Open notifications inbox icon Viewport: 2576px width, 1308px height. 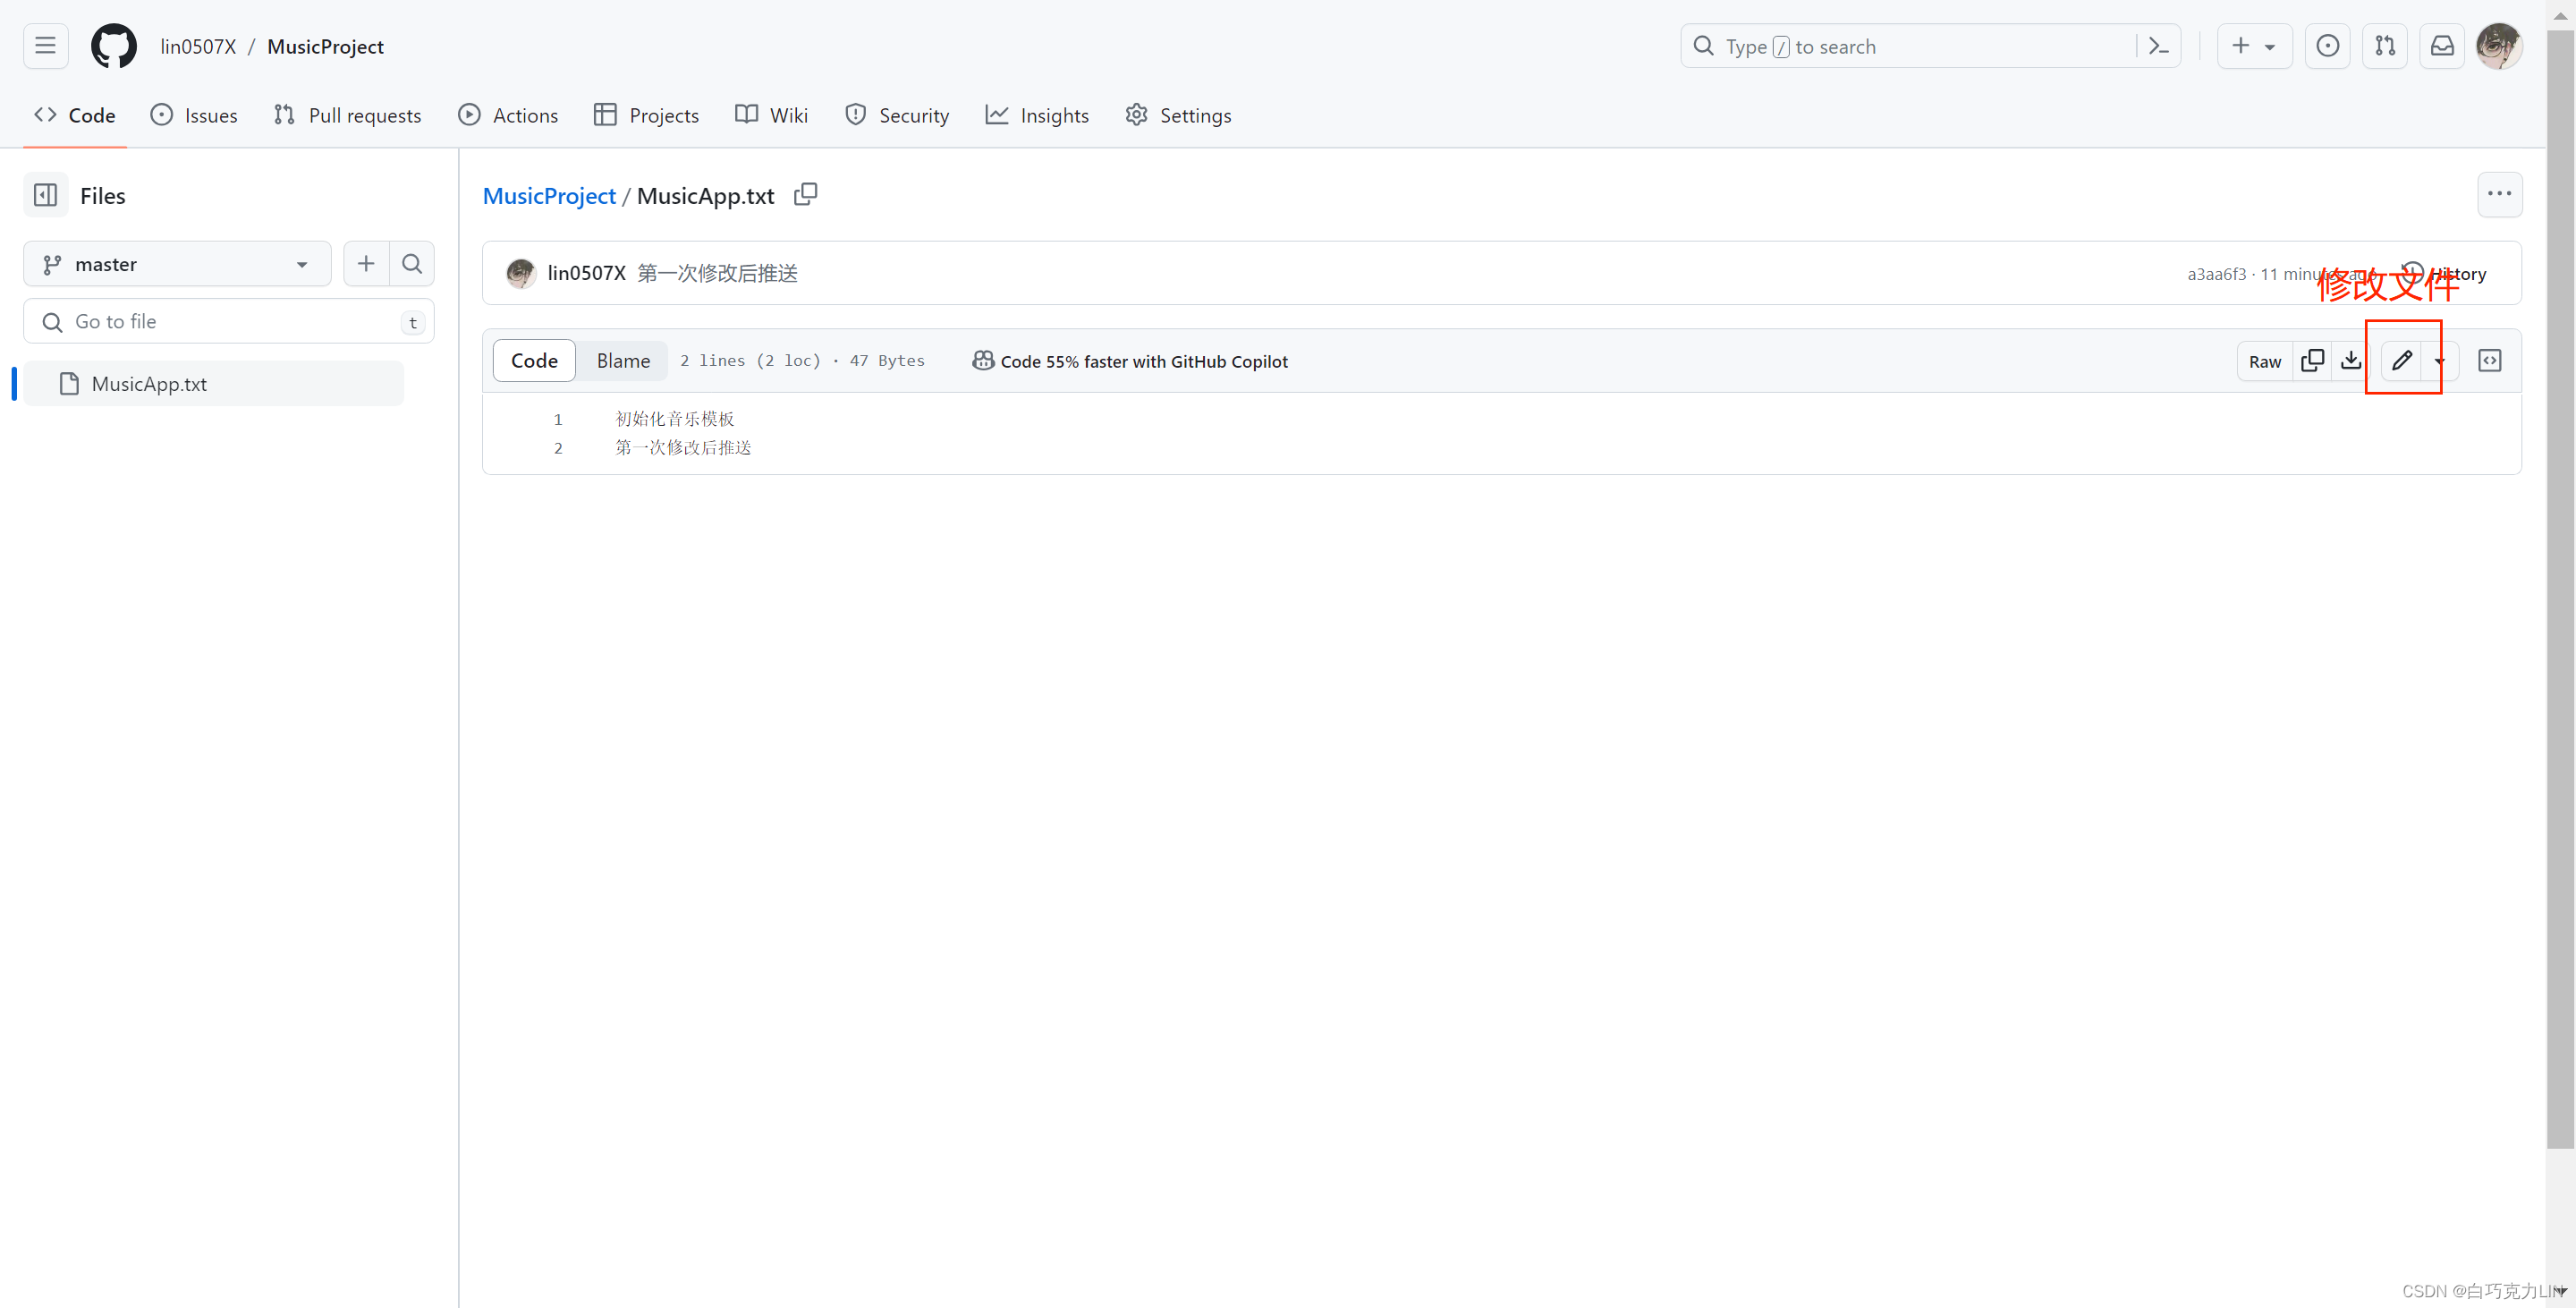[2442, 46]
